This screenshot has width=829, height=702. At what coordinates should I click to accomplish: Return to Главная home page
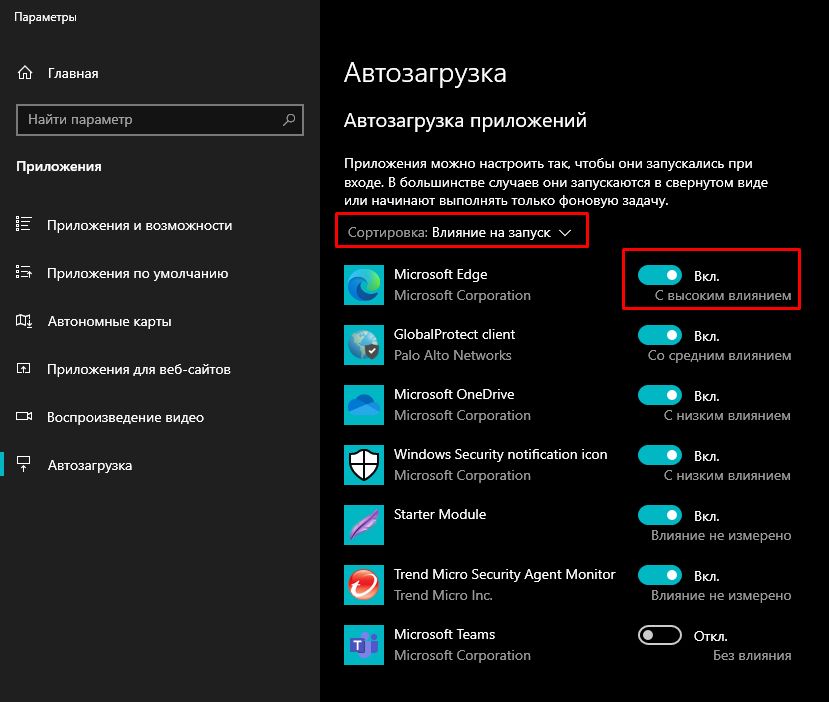(x=72, y=73)
